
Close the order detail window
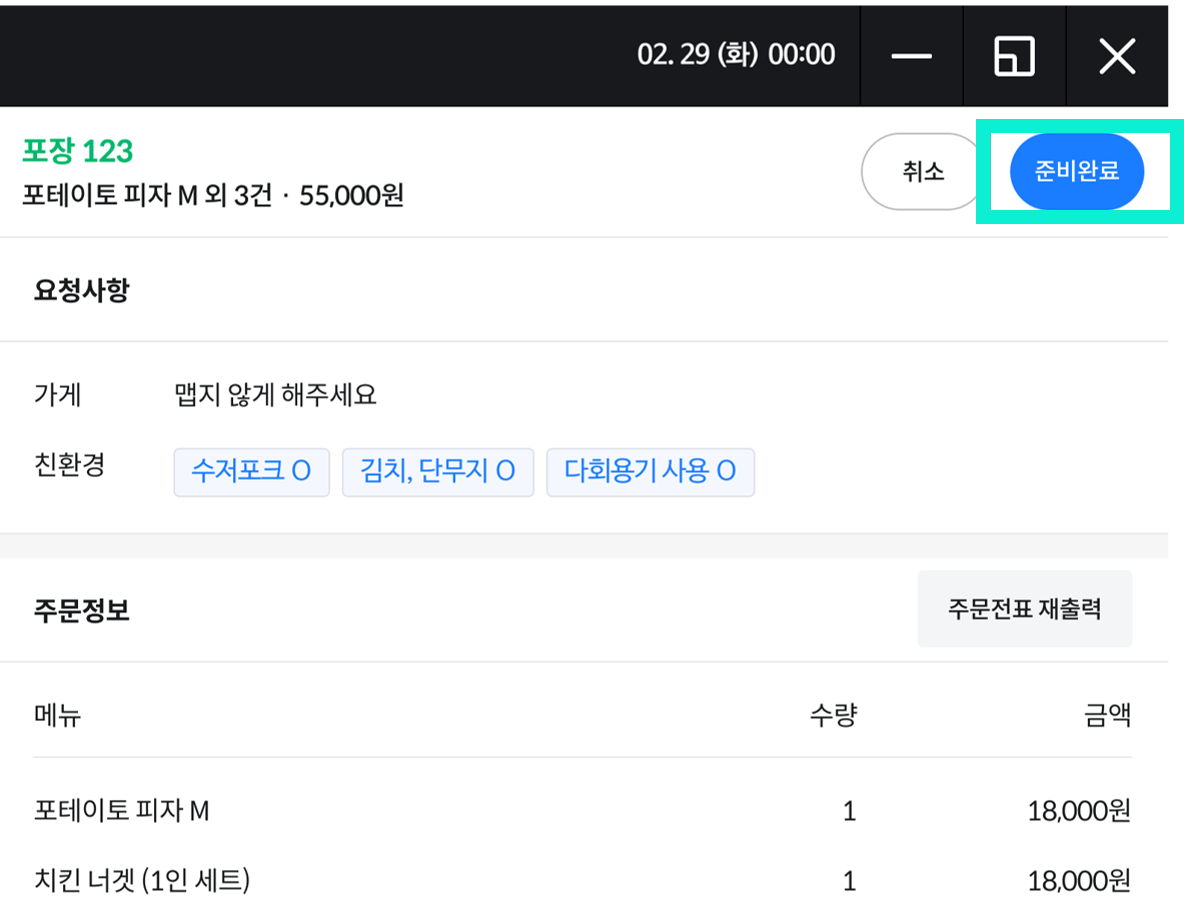pyautogui.click(x=1117, y=56)
